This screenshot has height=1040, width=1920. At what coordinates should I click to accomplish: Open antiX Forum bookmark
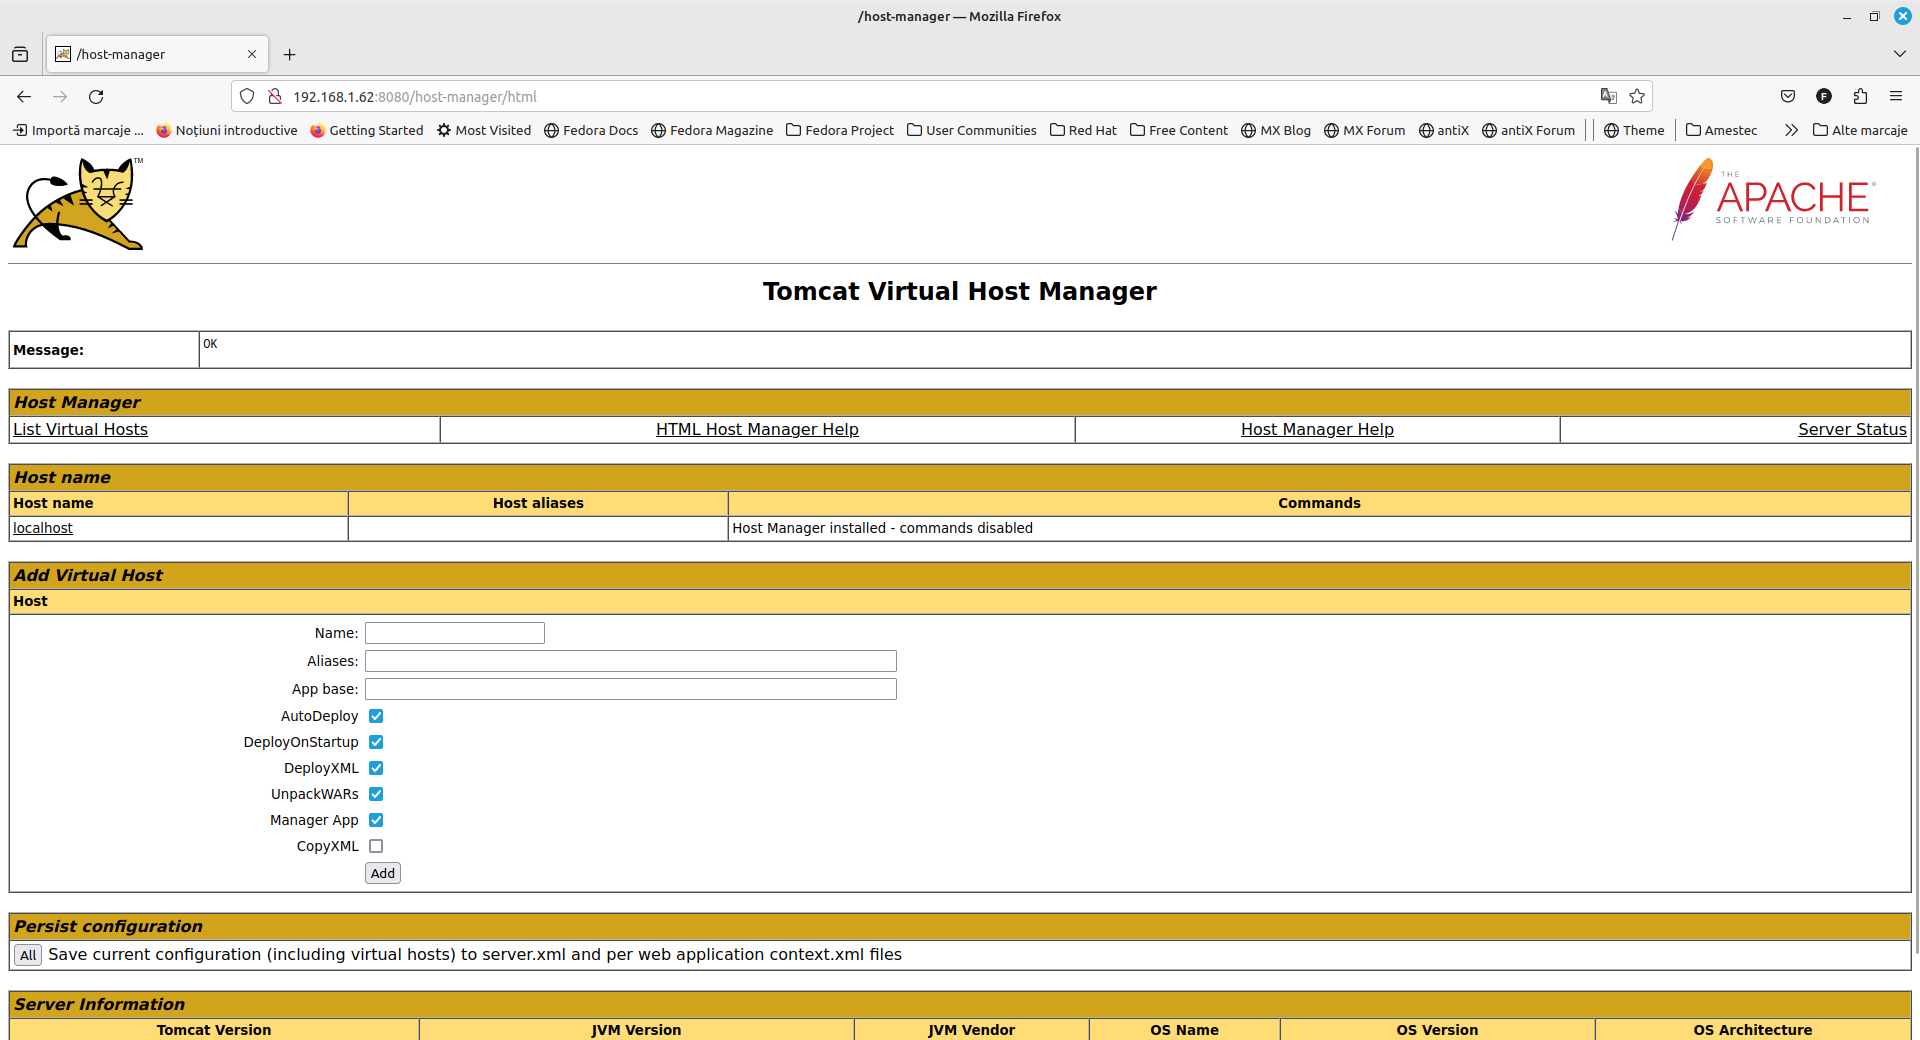(1529, 130)
